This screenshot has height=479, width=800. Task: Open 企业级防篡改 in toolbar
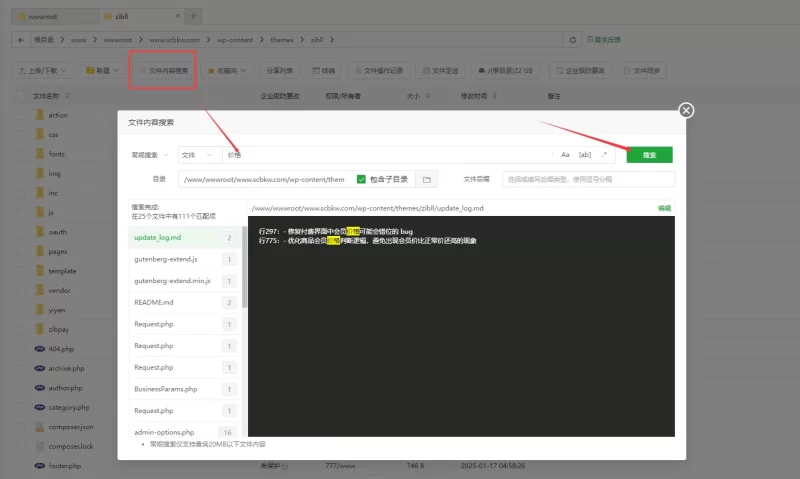coord(580,70)
